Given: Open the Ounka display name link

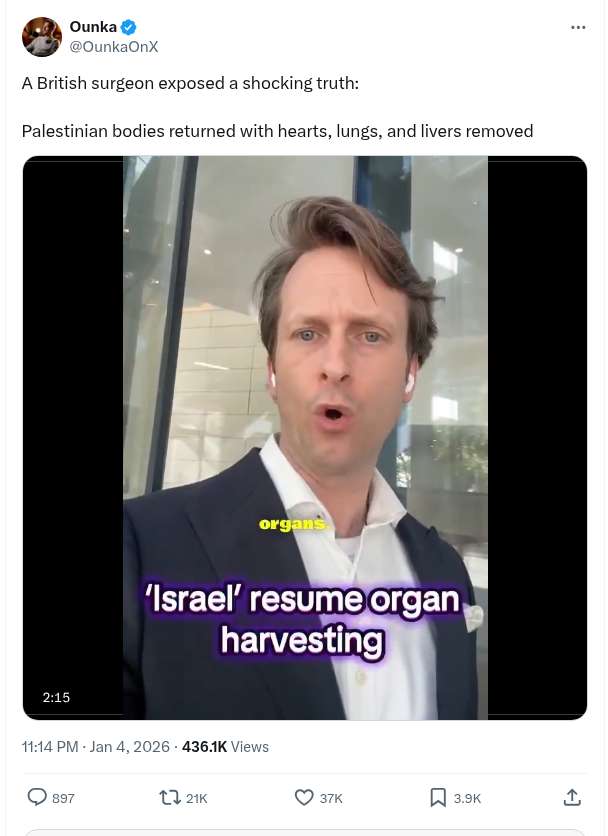Looking at the screenshot, I should [93, 27].
